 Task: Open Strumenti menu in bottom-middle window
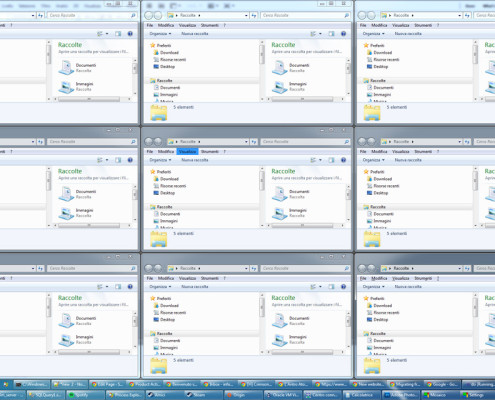pyautogui.click(x=210, y=278)
